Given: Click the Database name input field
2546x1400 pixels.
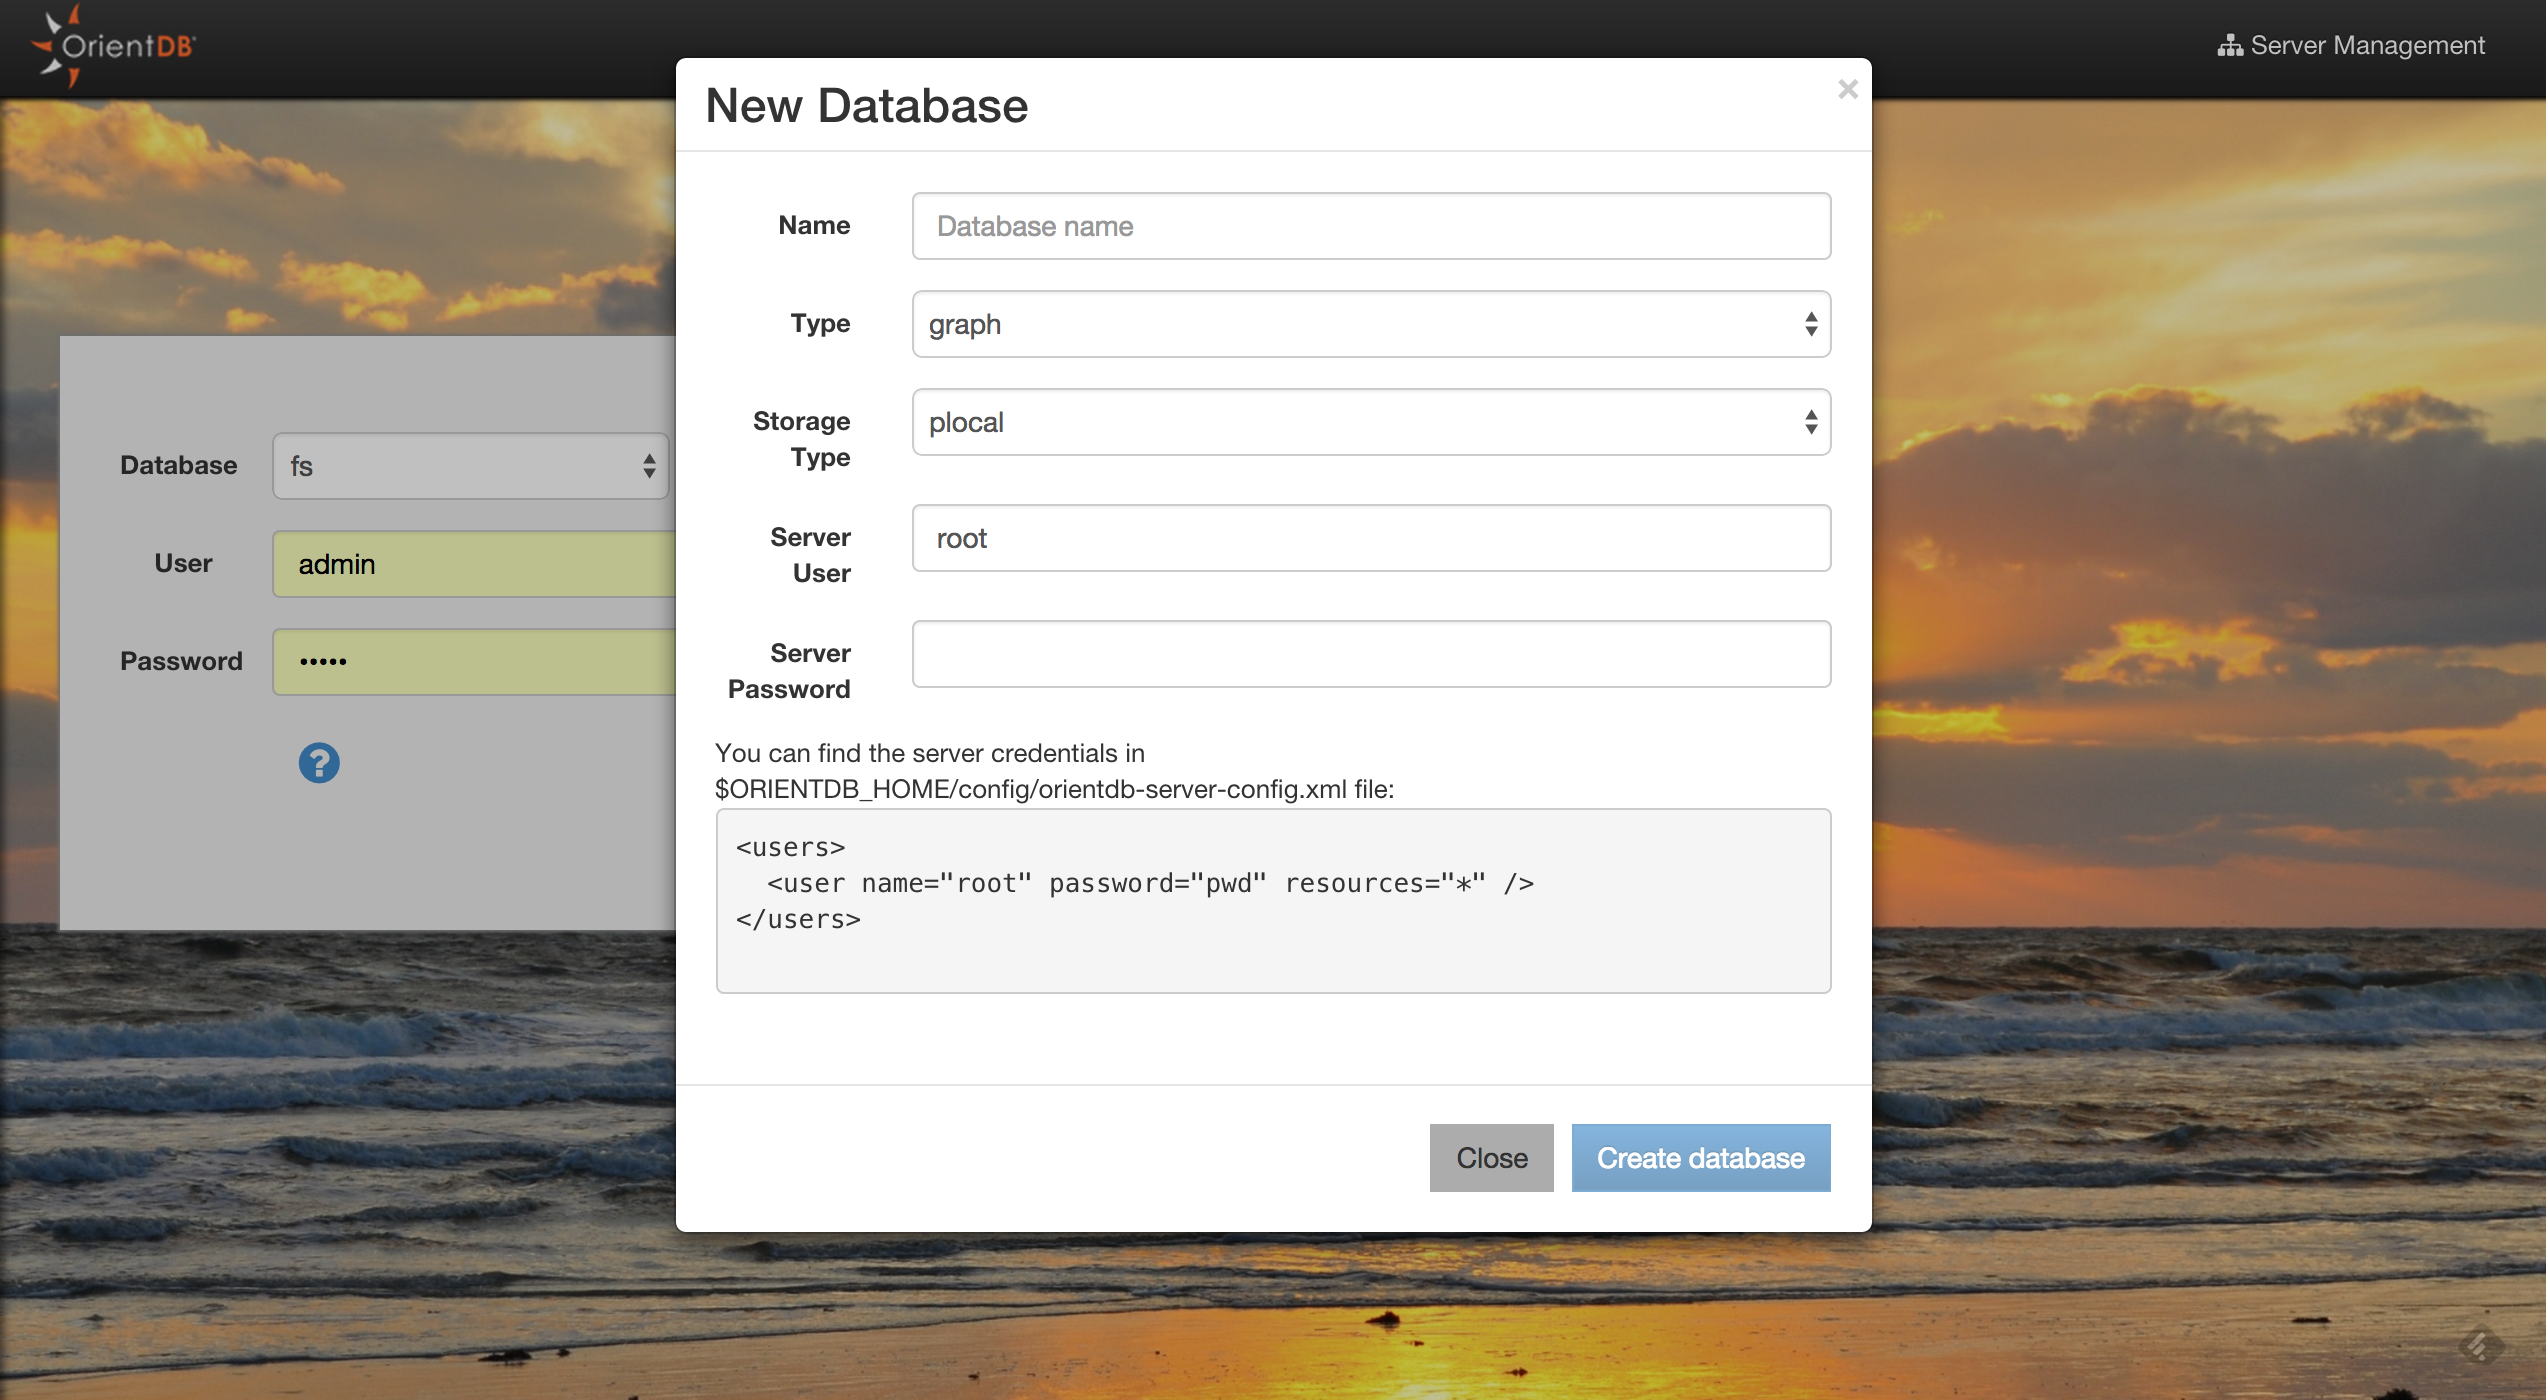Looking at the screenshot, I should pos(1370,226).
